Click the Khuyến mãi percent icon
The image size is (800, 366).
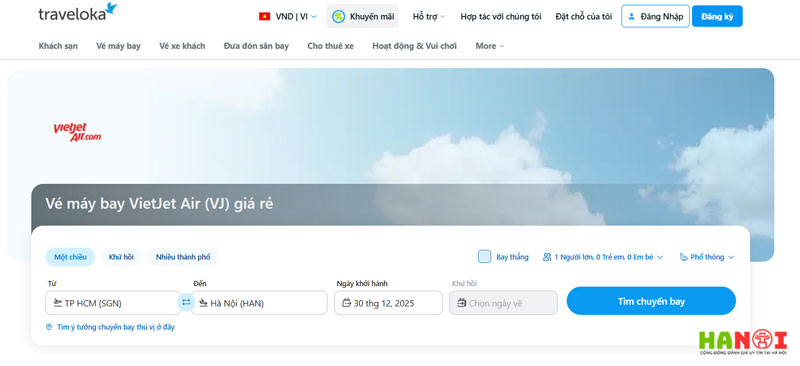(x=338, y=16)
